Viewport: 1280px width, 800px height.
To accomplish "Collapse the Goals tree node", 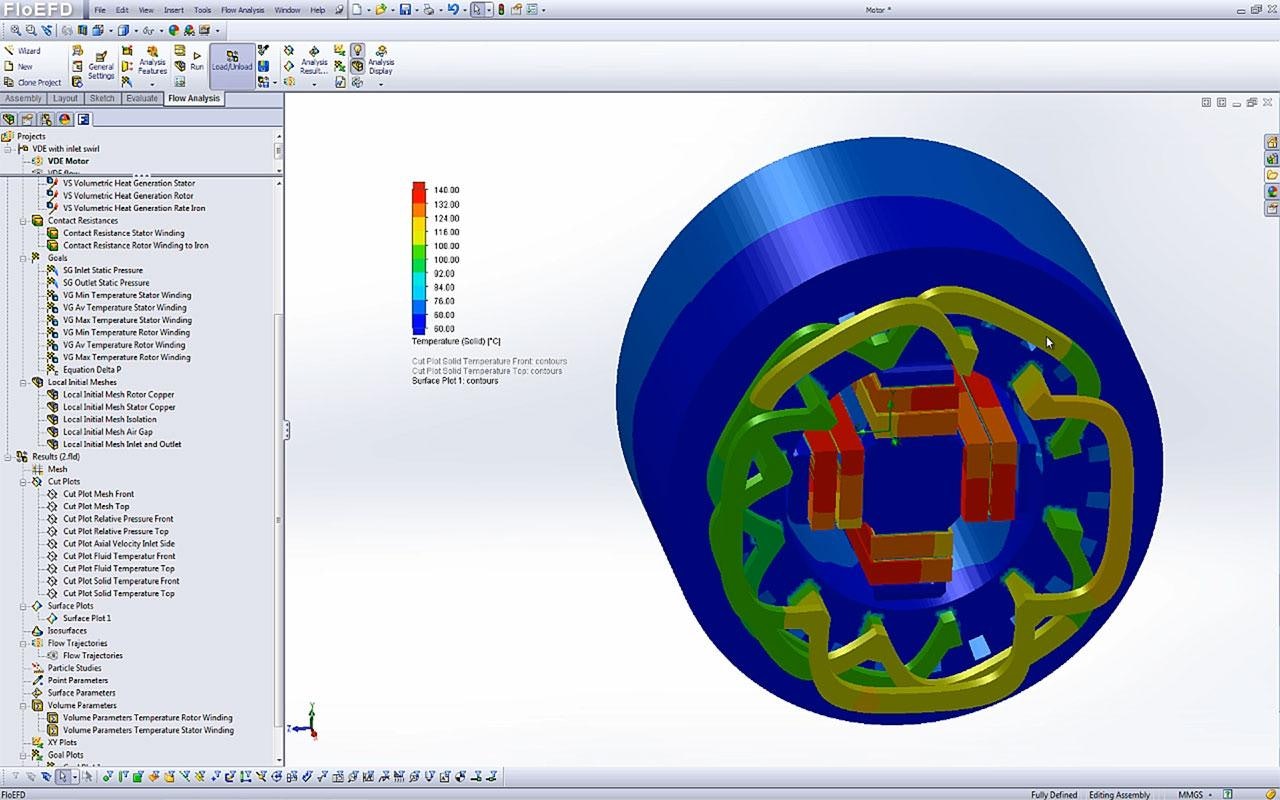I will pos(25,258).
